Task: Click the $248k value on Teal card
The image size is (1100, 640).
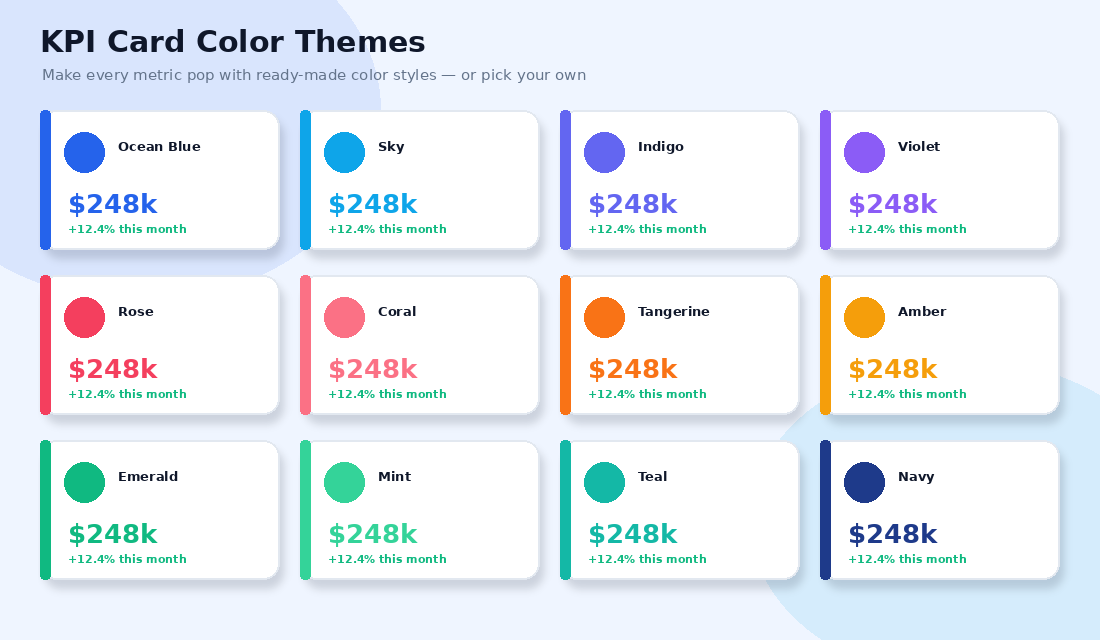Action: tap(633, 534)
